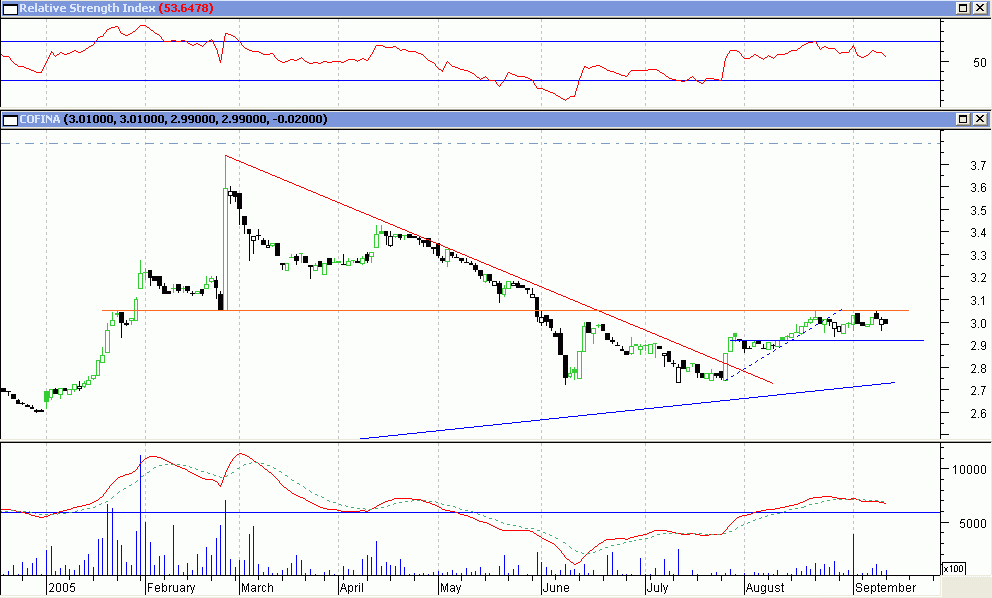Screen dimensions: 992x598
Task: Click the September label on date axis
Action: 885,588
